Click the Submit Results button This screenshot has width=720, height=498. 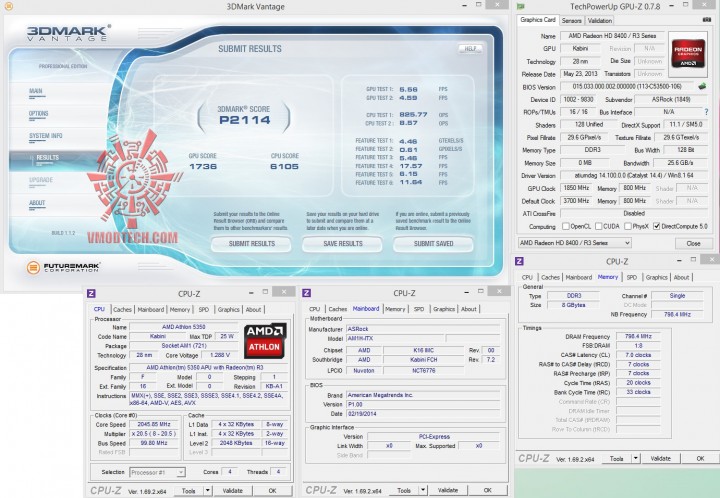[x=252, y=244]
